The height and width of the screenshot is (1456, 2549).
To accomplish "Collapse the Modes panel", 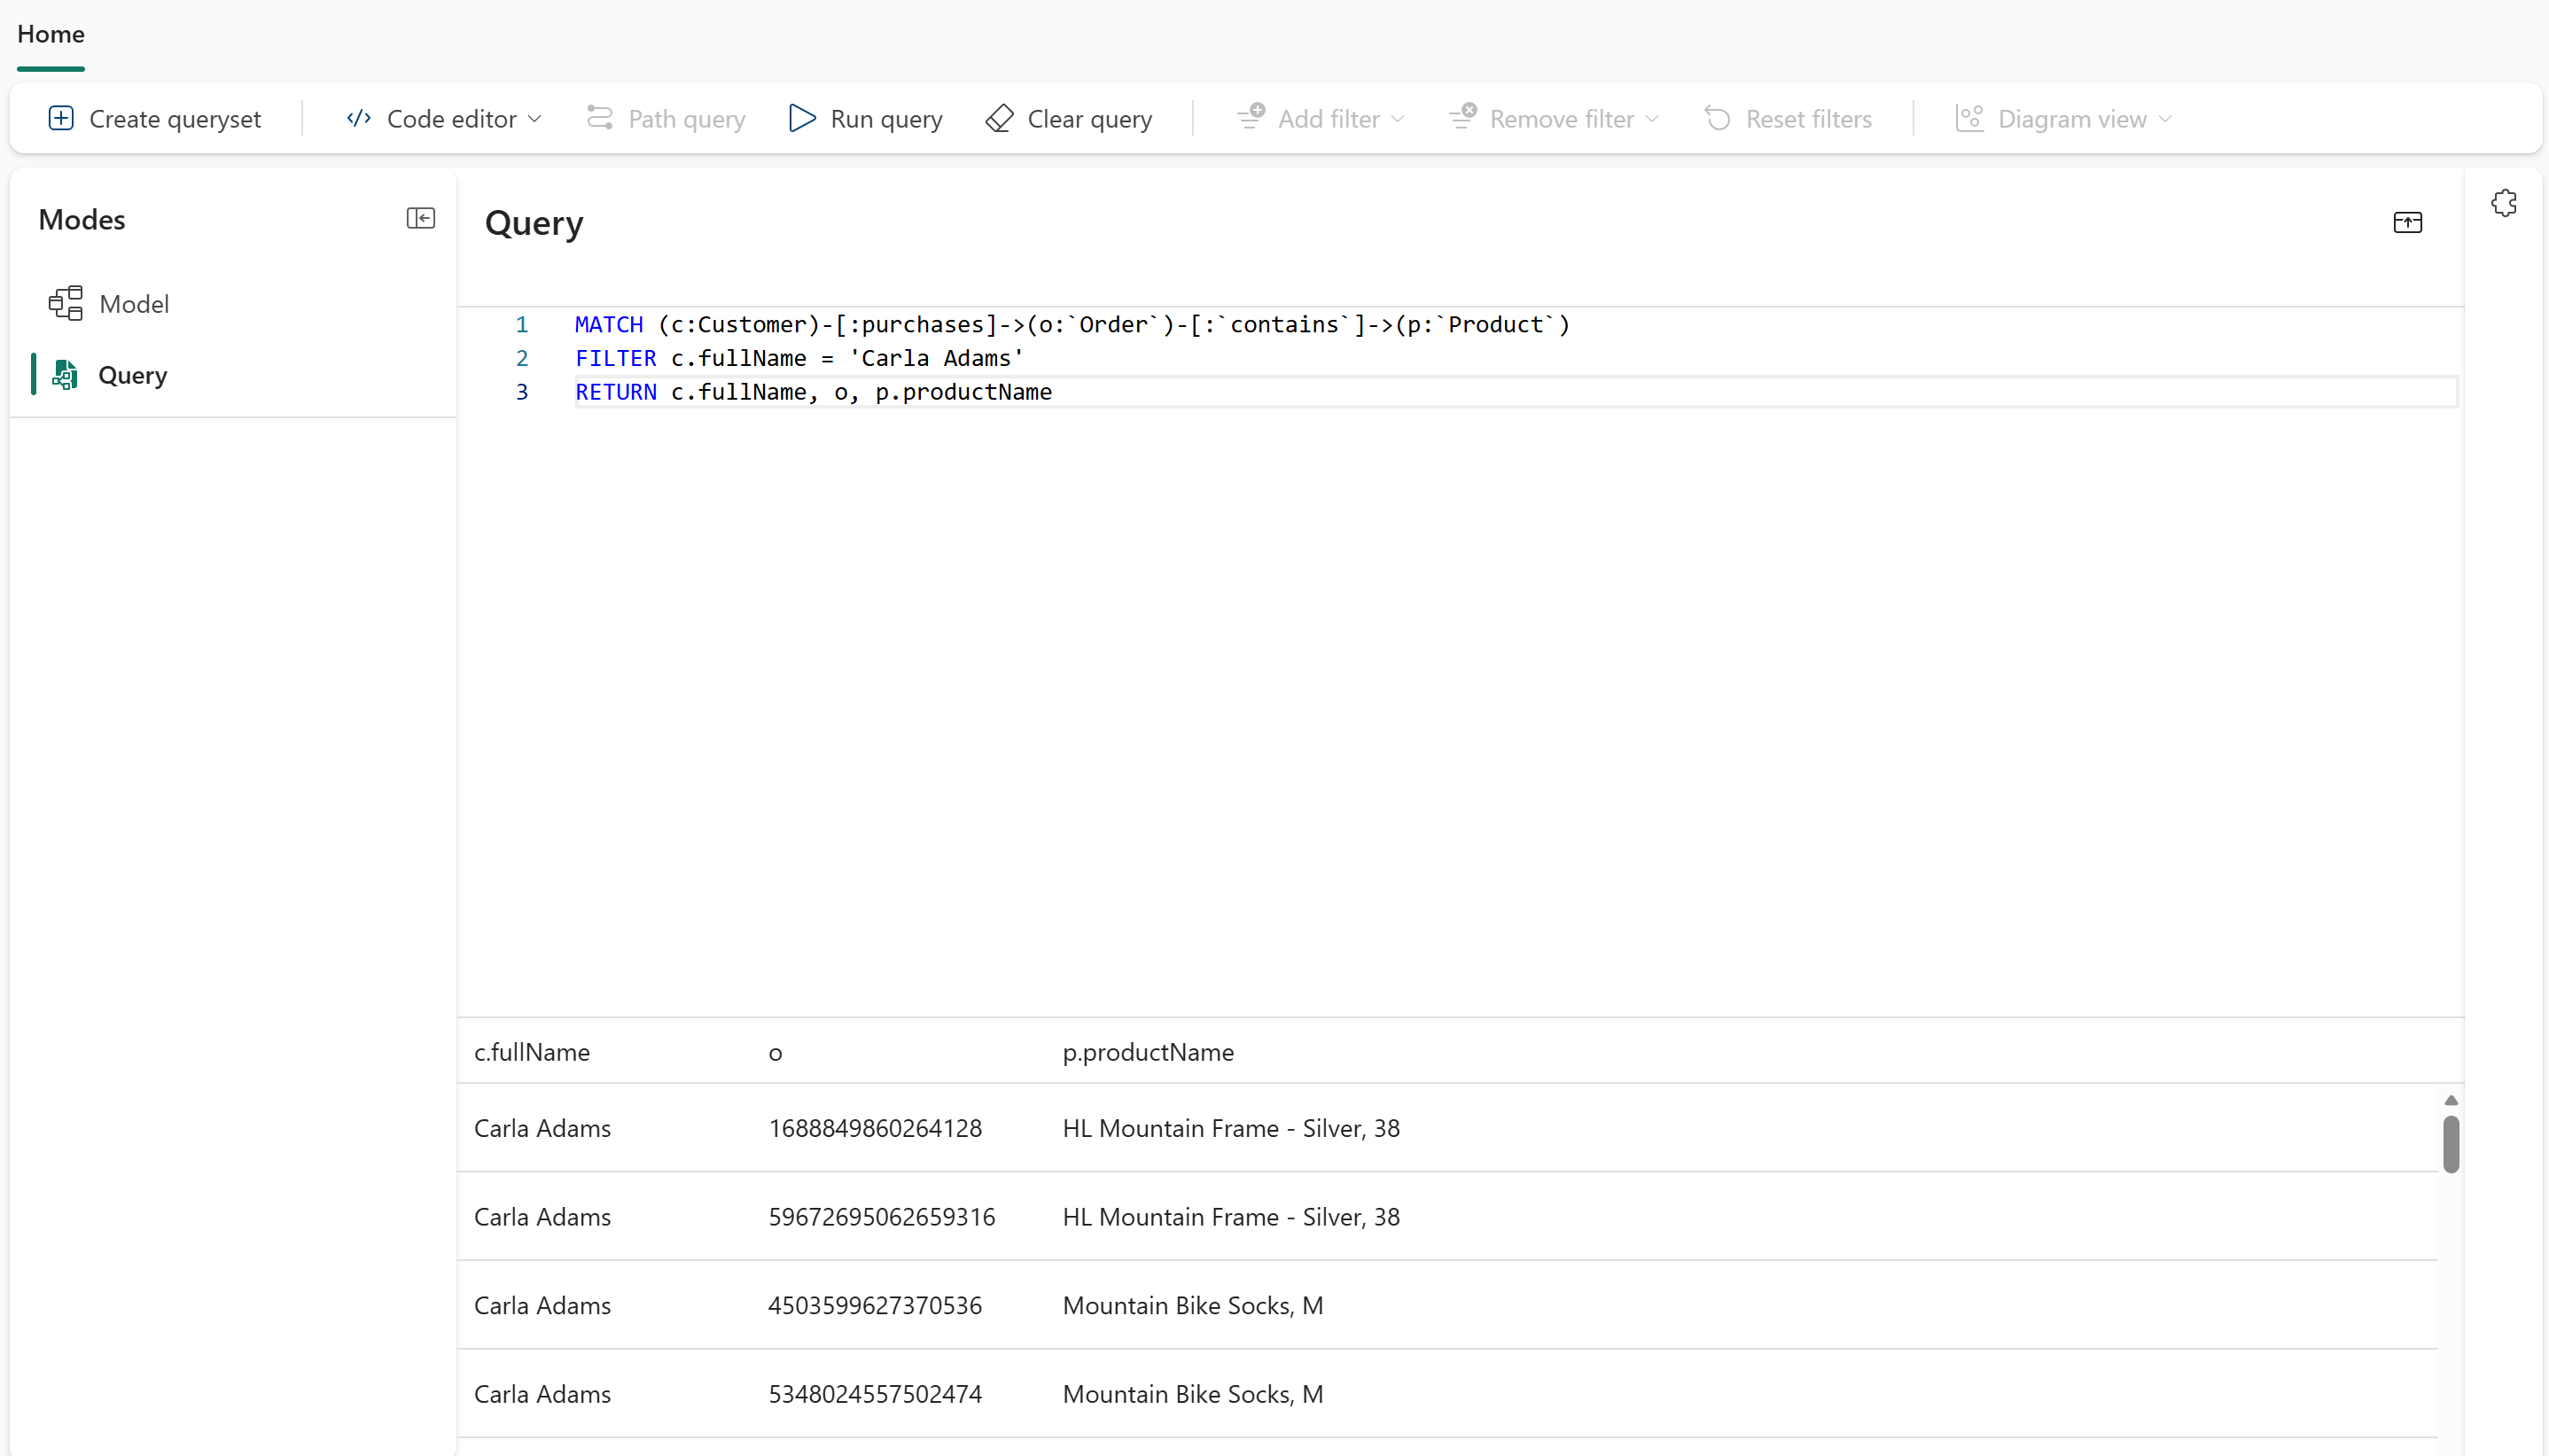I will pyautogui.click(x=421, y=218).
